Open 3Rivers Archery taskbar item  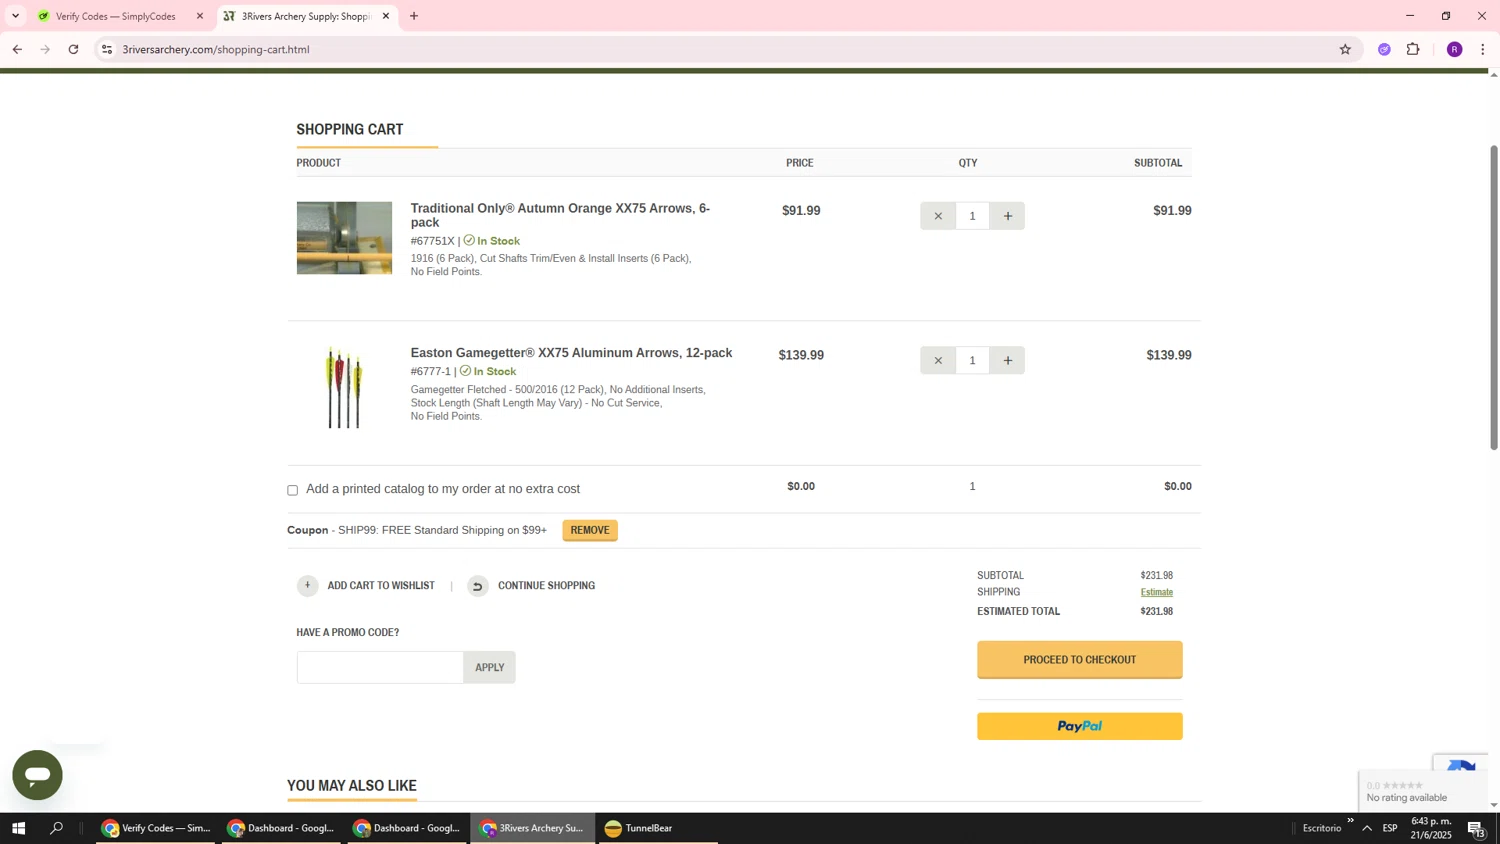click(x=534, y=828)
